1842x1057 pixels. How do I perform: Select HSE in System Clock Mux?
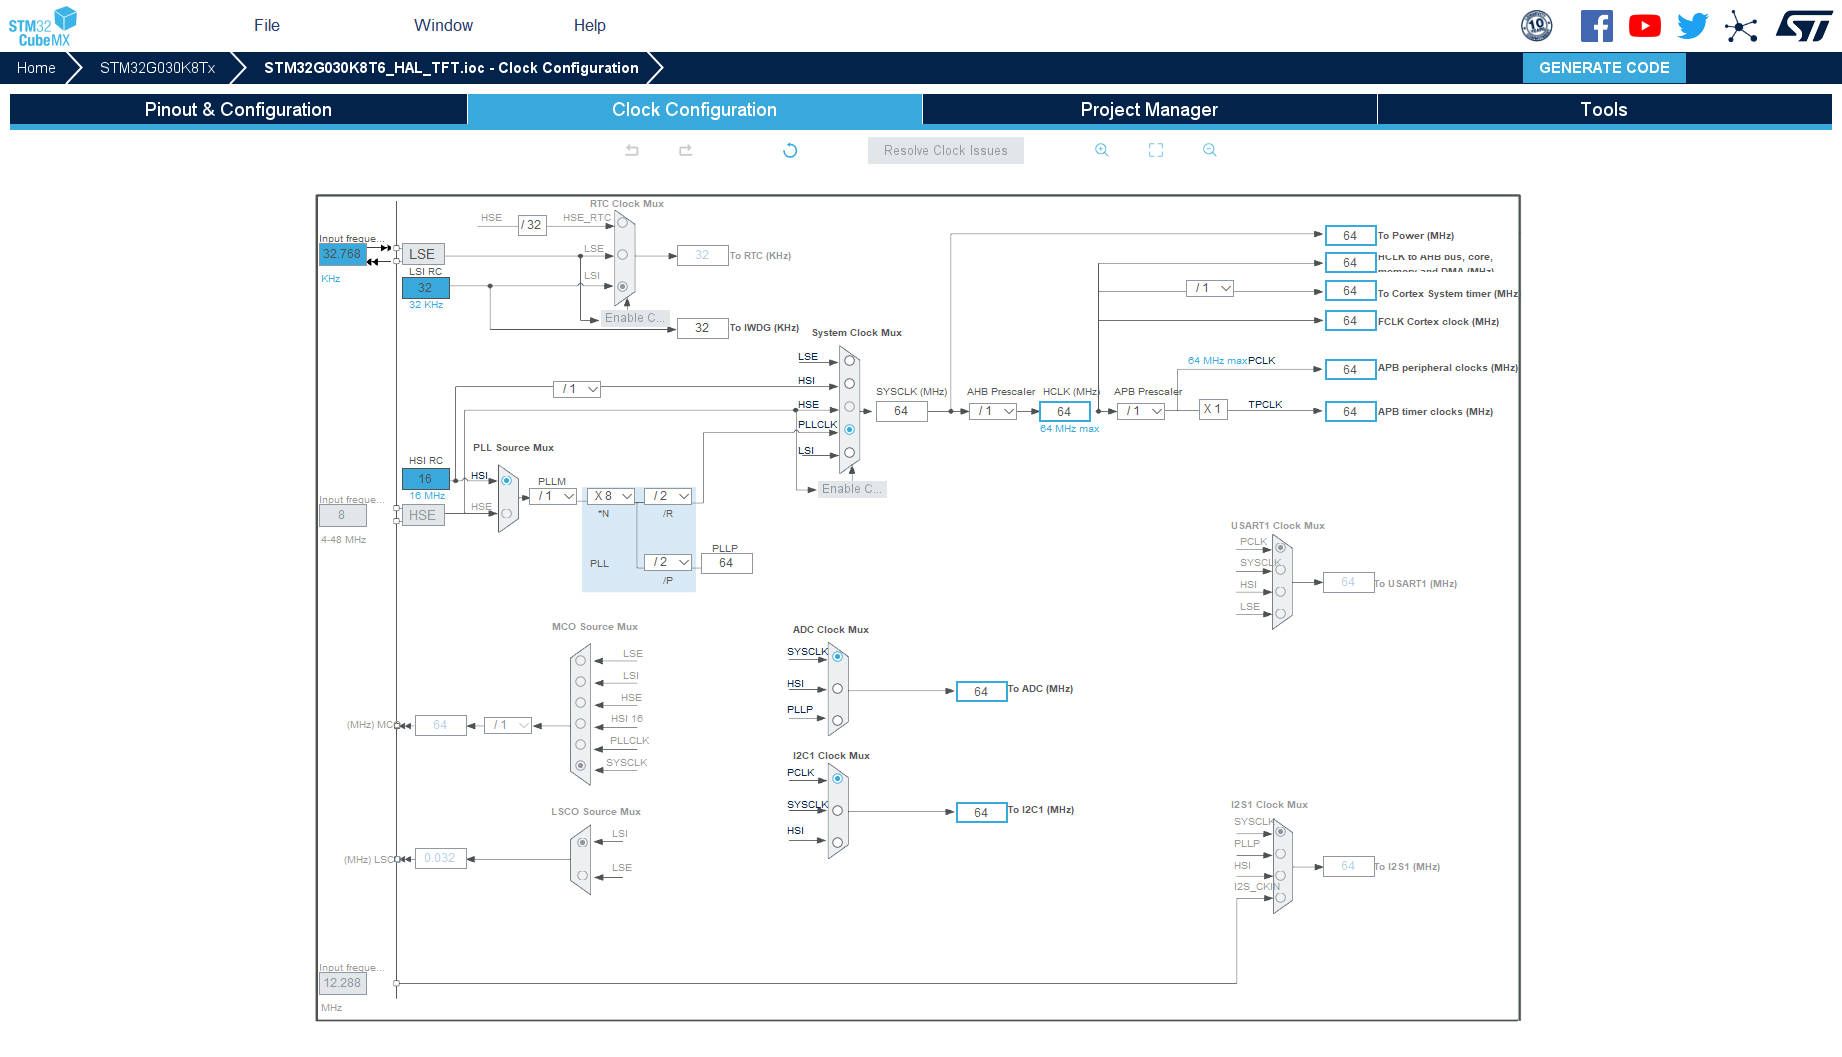click(849, 407)
